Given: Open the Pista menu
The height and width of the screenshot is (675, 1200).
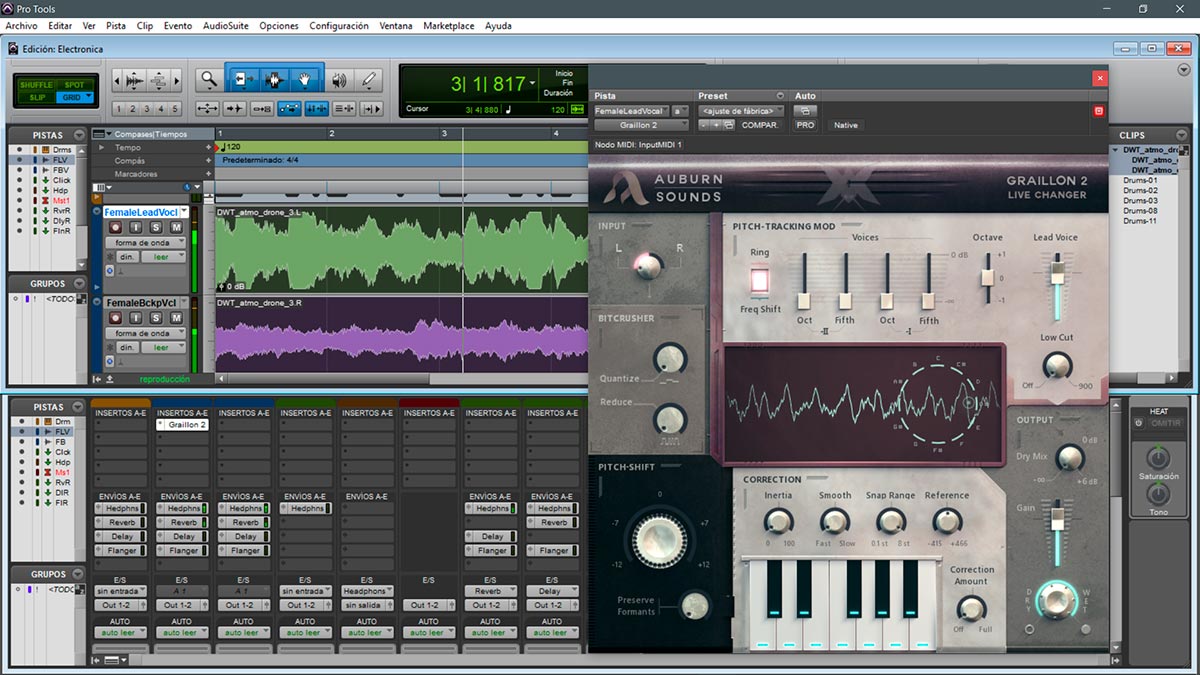Looking at the screenshot, I should click(x=116, y=26).
